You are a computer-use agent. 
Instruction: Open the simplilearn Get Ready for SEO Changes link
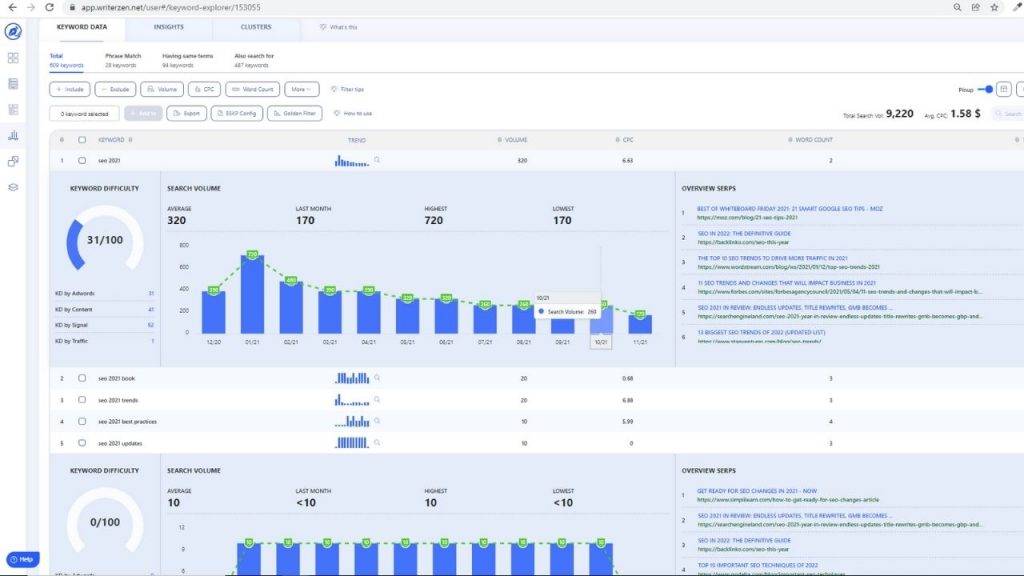(x=757, y=491)
